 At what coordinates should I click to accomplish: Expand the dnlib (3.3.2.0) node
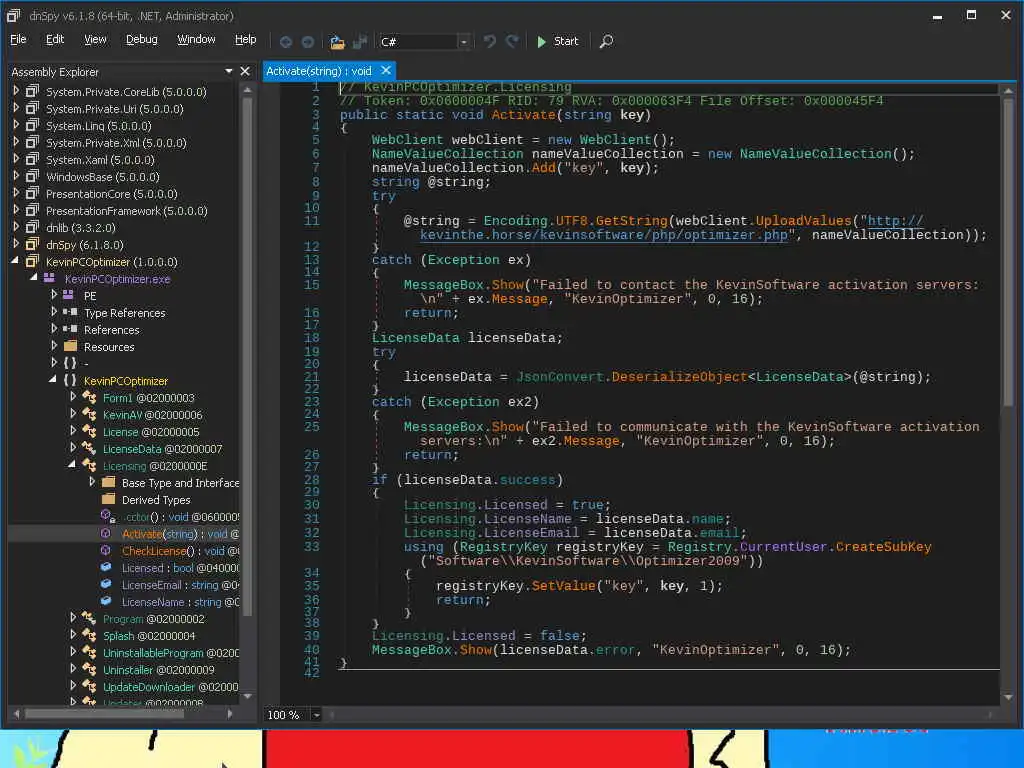16,227
